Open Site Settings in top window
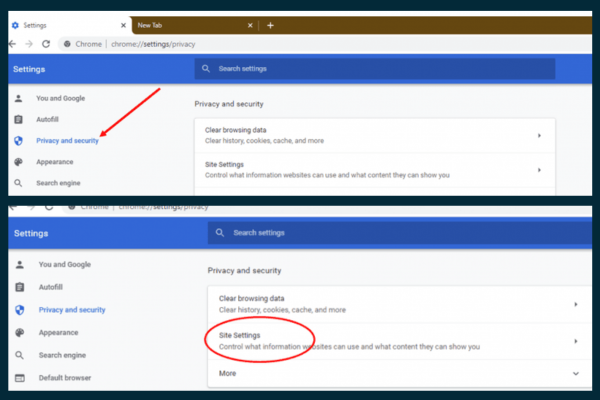The height and width of the screenshot is (400, 600). click(375, 170)
